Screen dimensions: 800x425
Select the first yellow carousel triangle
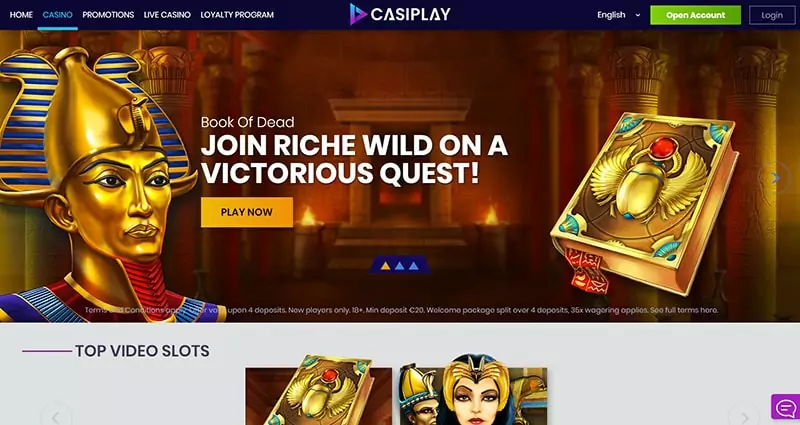386,266
